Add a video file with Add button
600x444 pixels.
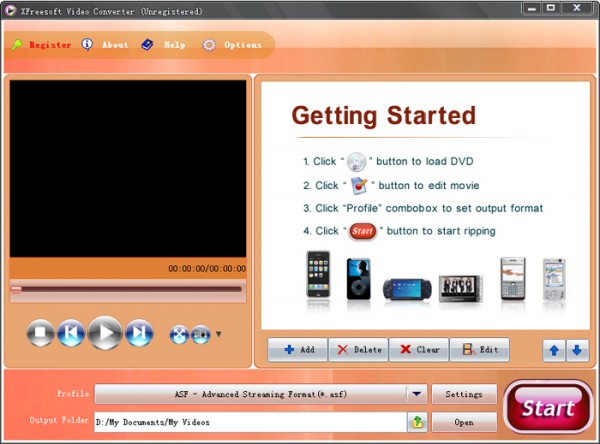click(297, 349)
